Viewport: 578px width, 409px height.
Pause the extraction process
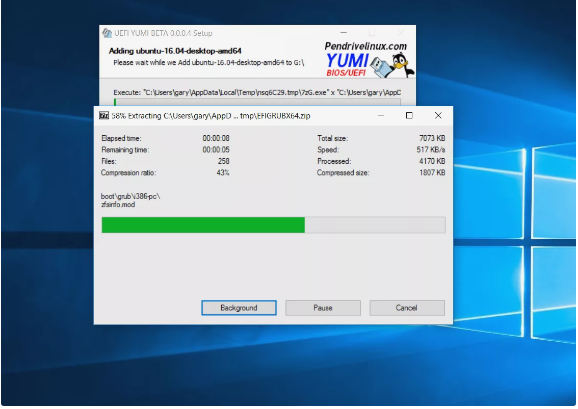point(323,308)
